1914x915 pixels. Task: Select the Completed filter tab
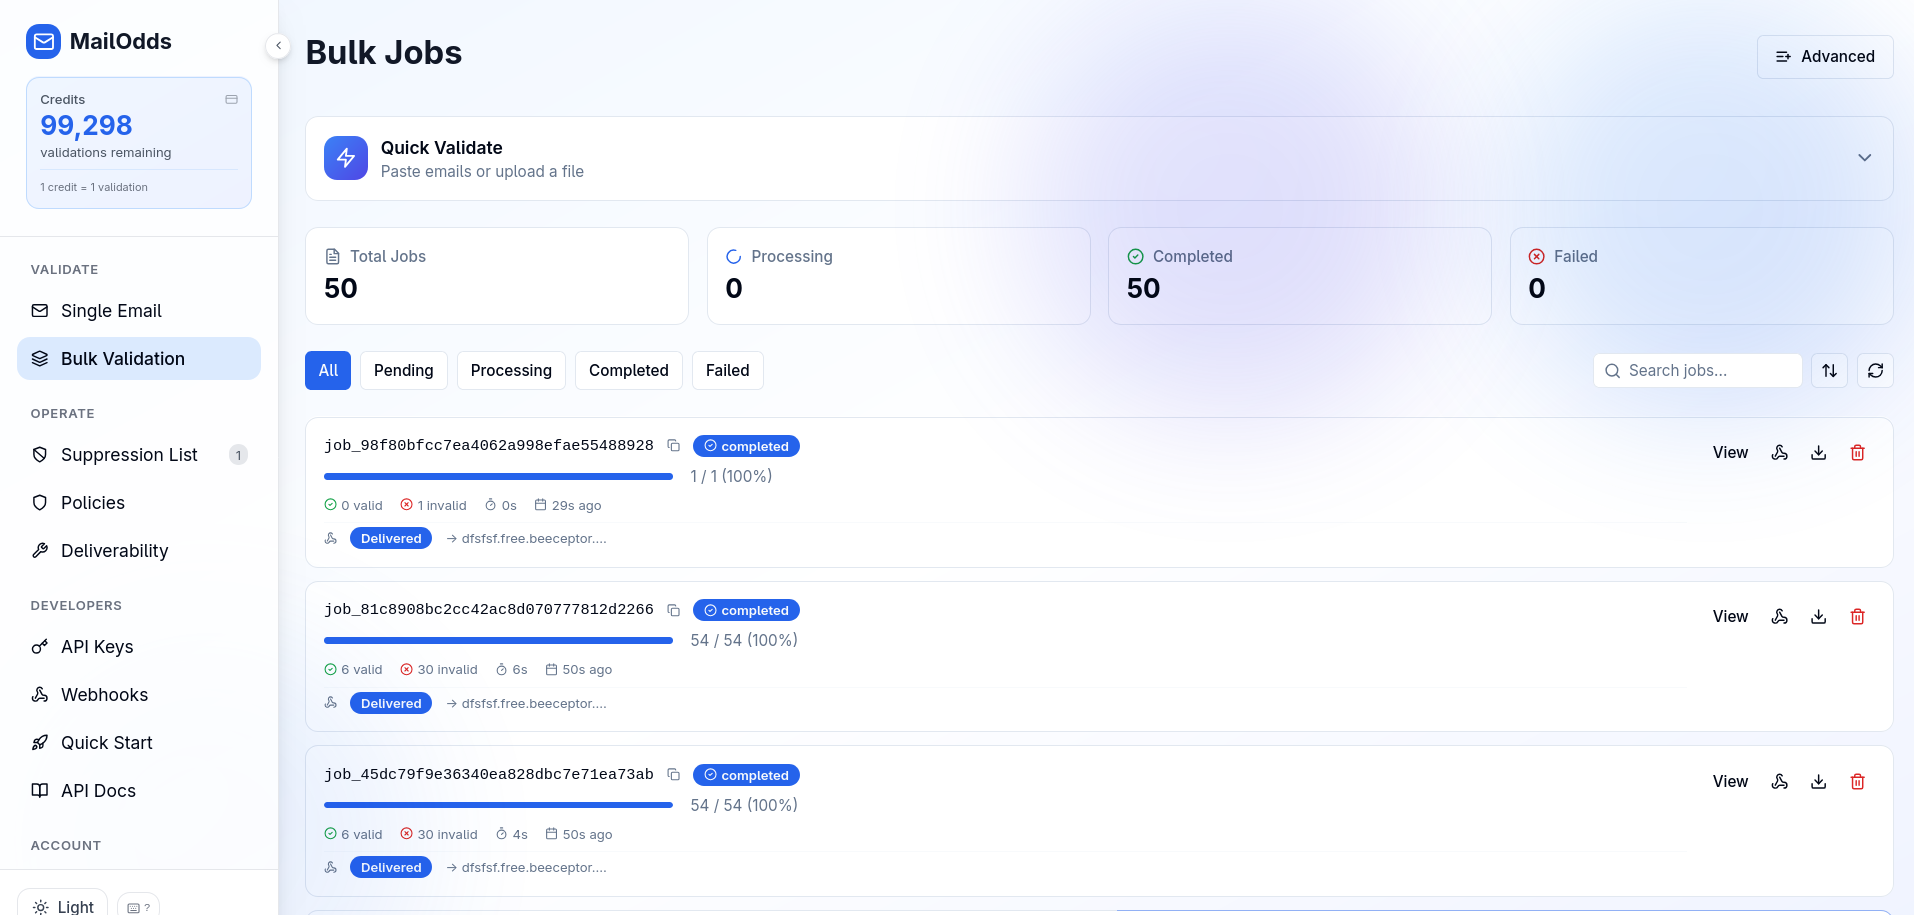pyautogui.click(x=629, y=370)
